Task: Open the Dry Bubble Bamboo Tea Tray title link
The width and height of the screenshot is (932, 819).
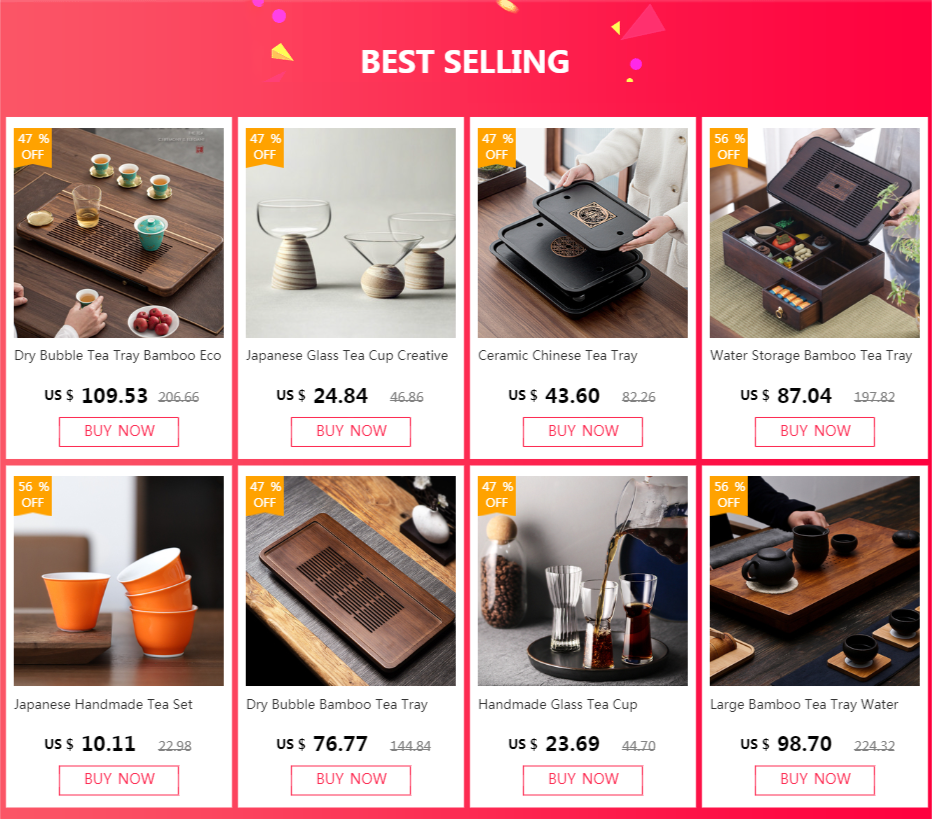Action: click(337, 704)
